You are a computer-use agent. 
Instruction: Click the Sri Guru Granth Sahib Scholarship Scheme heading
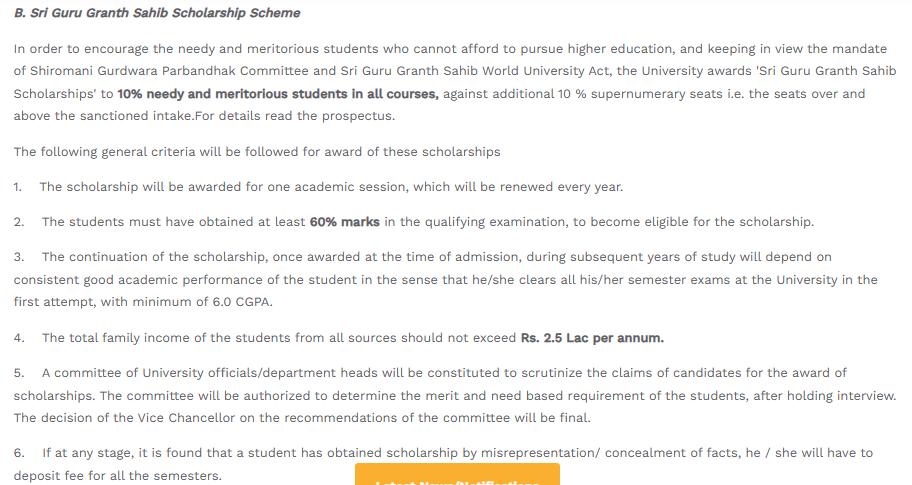point(156,13)
